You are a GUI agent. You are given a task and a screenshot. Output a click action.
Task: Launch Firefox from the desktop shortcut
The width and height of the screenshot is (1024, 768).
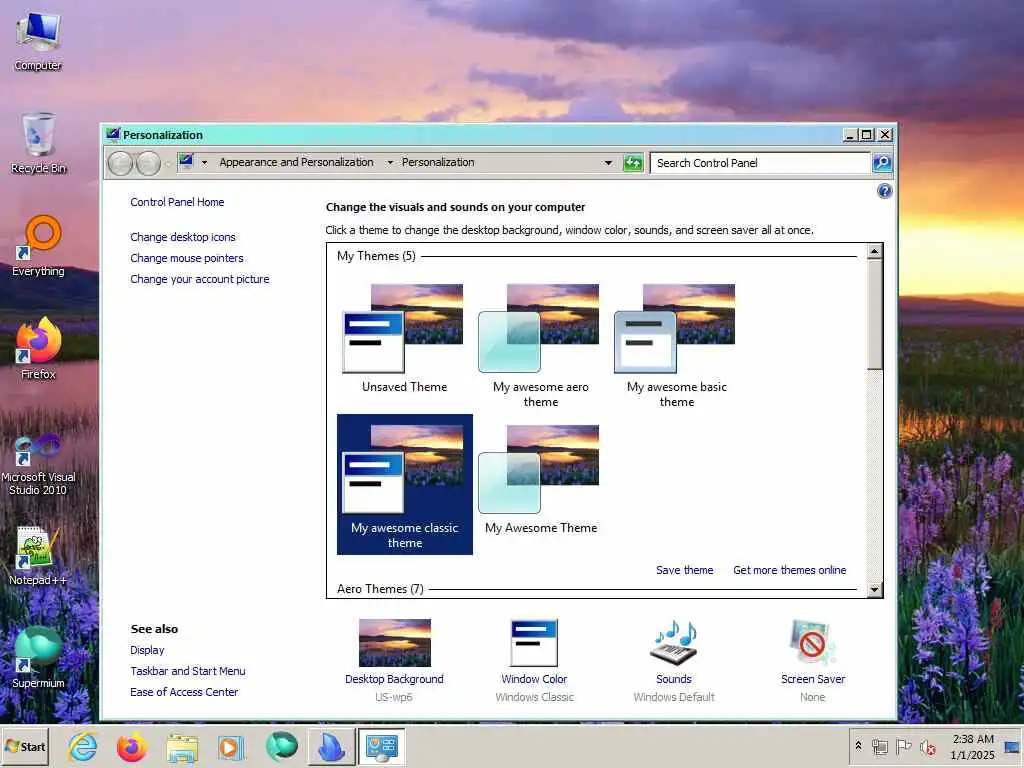coord(38,349)
